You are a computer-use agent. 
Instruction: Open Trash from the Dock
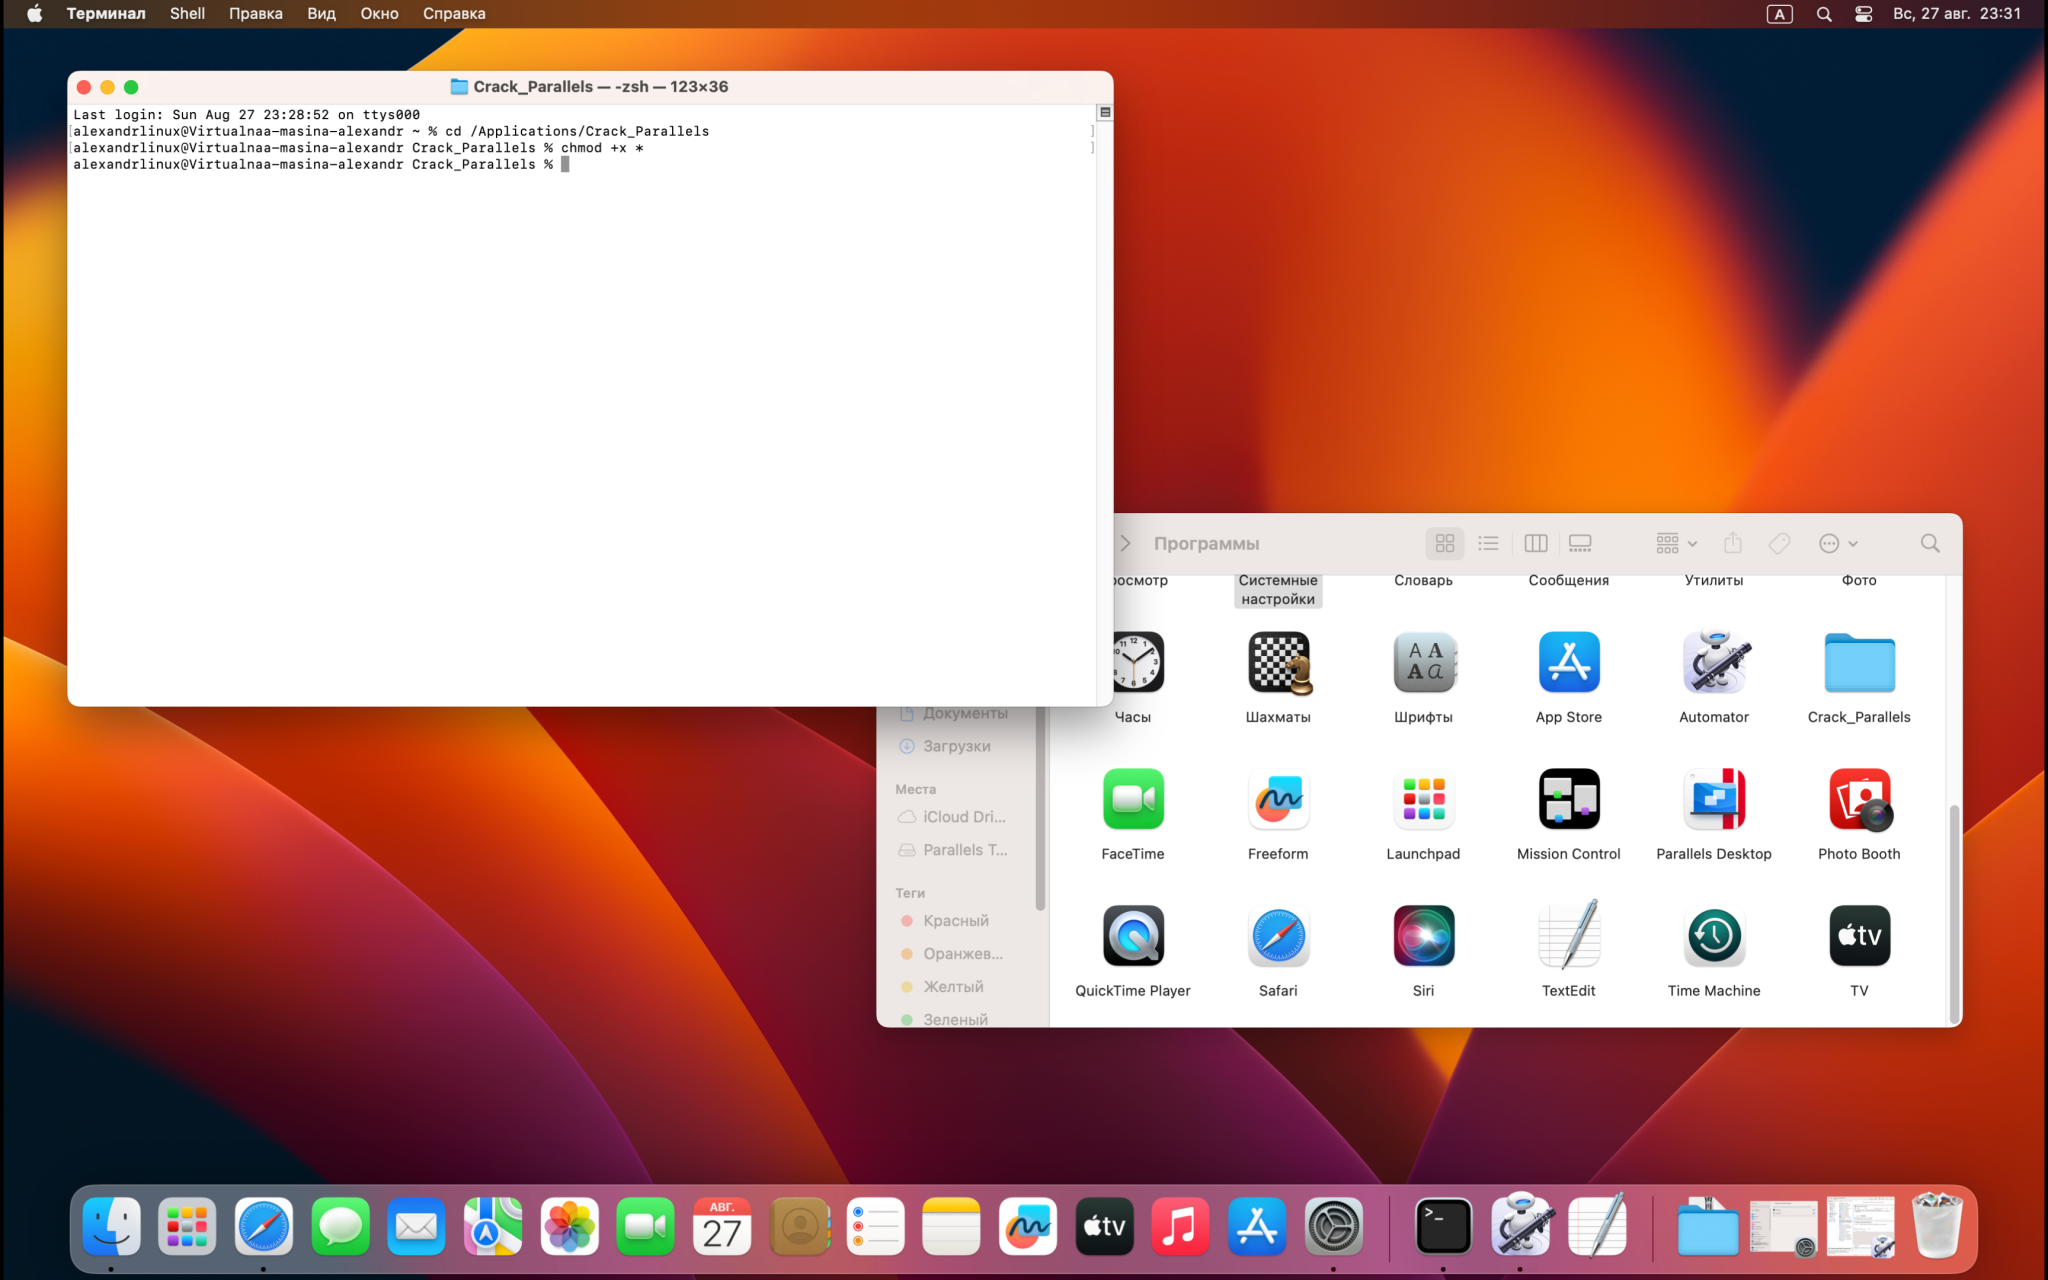(1936, 1226)
